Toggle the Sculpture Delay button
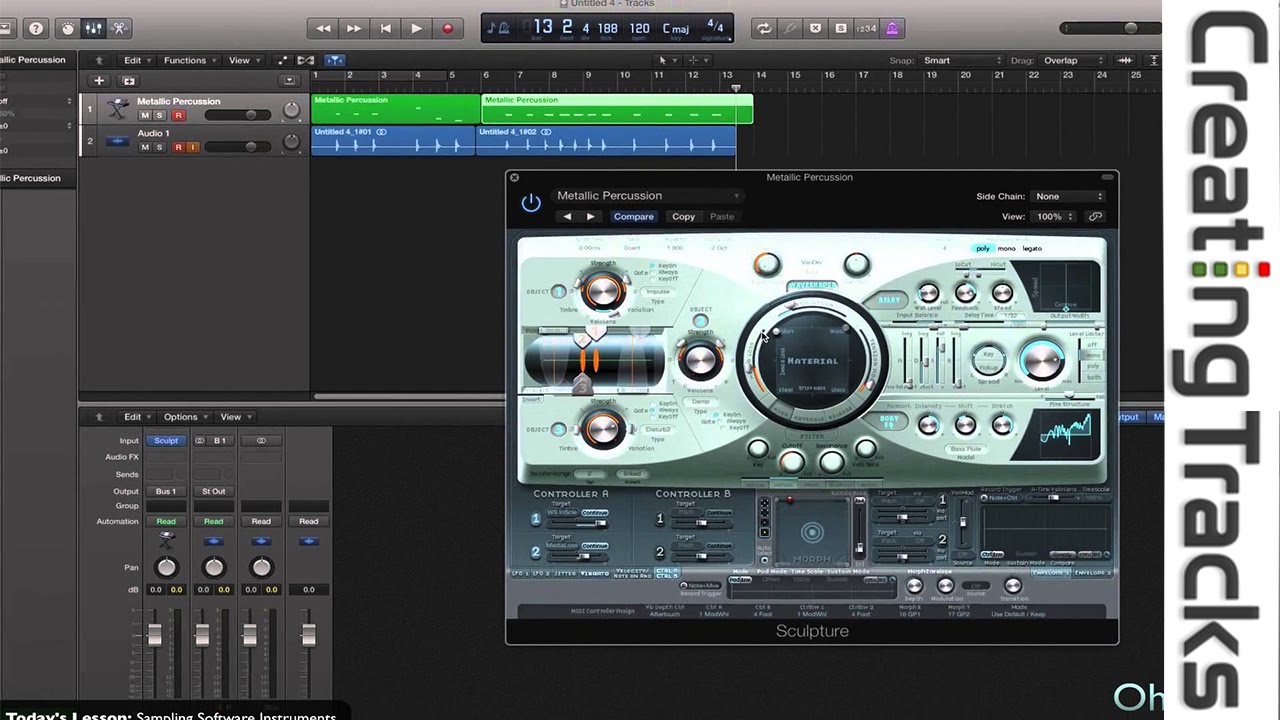The width and height of the screenshot is (1280, 720). pos(889,299)
